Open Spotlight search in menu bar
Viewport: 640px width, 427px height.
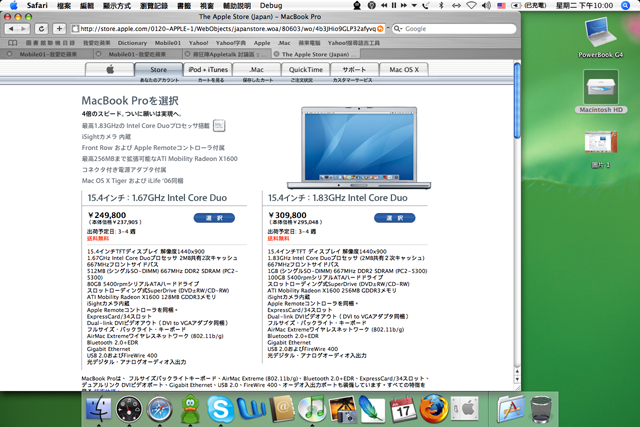pos(625,5)
